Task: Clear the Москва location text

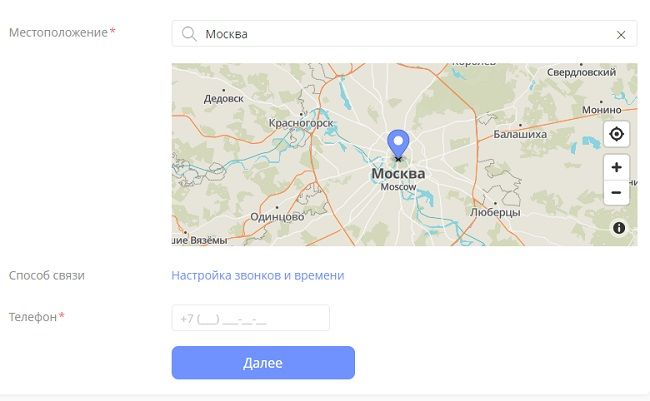Action: click(x=621, y=34)
